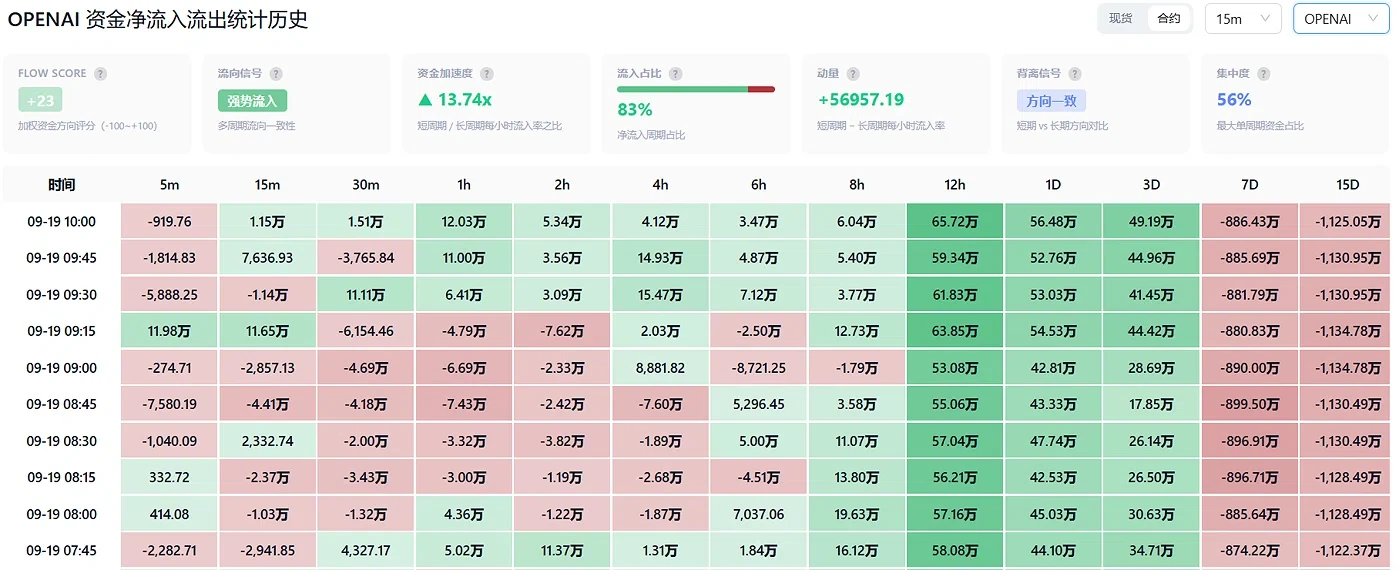Click the +56957.19 momentum value

tap(860, 100)
